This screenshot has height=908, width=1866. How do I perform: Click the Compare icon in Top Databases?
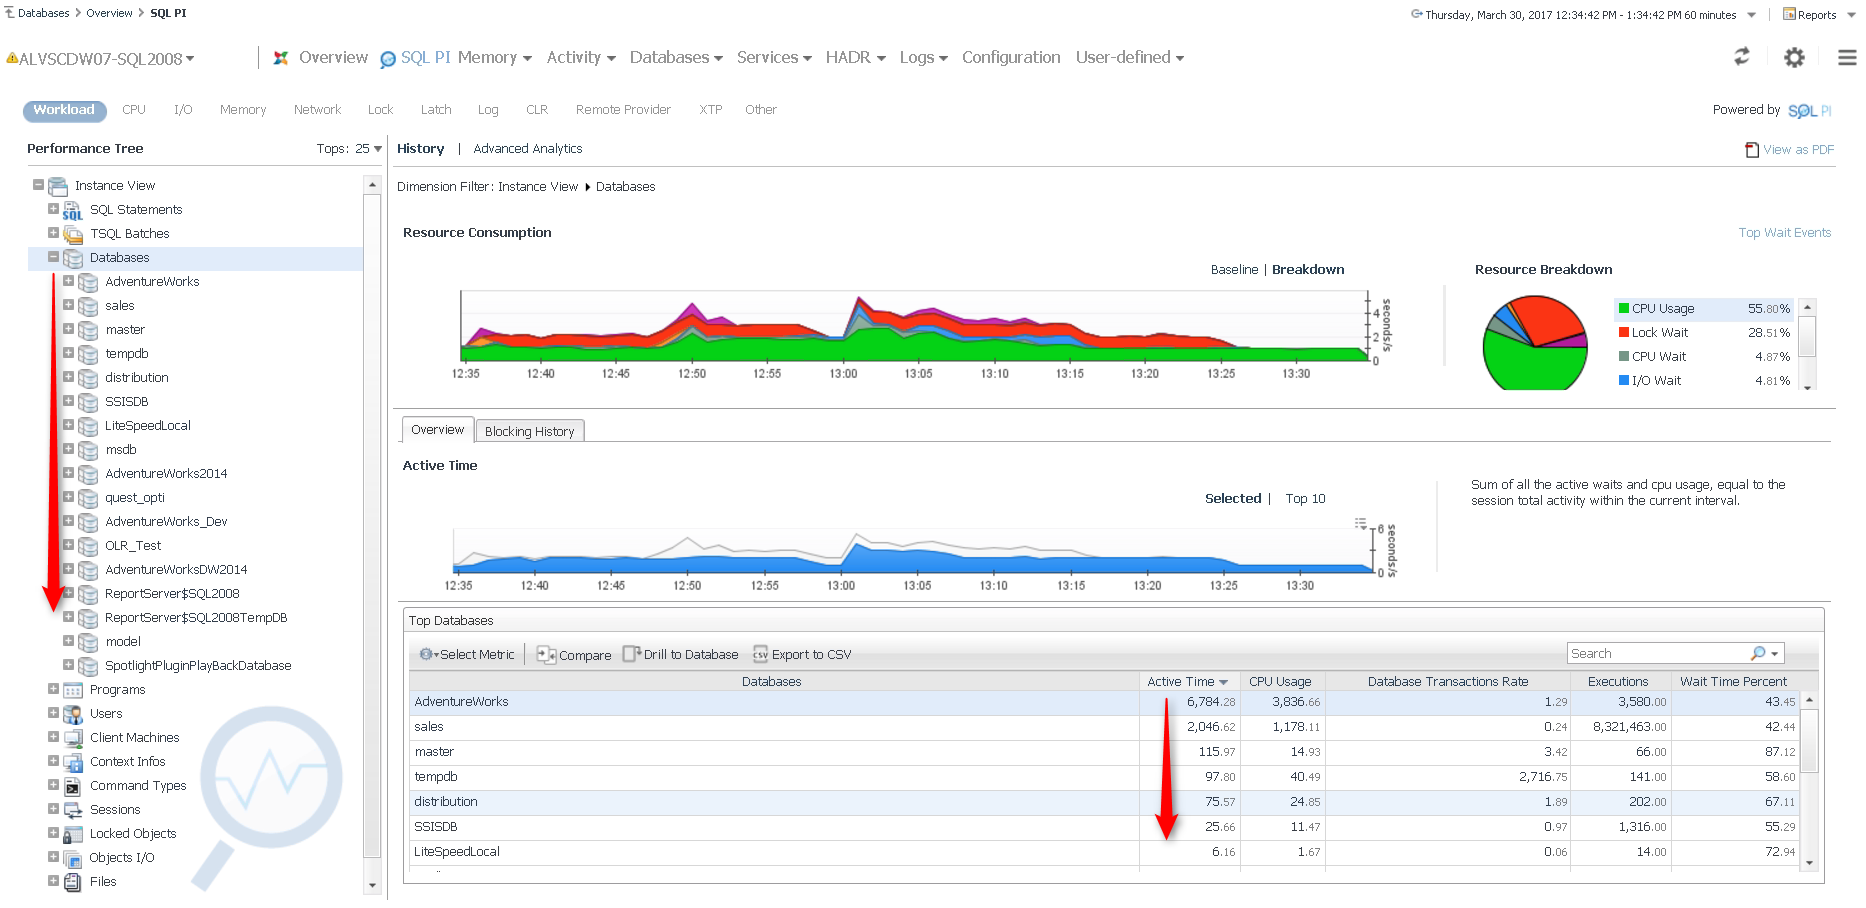tap(546, 655)
